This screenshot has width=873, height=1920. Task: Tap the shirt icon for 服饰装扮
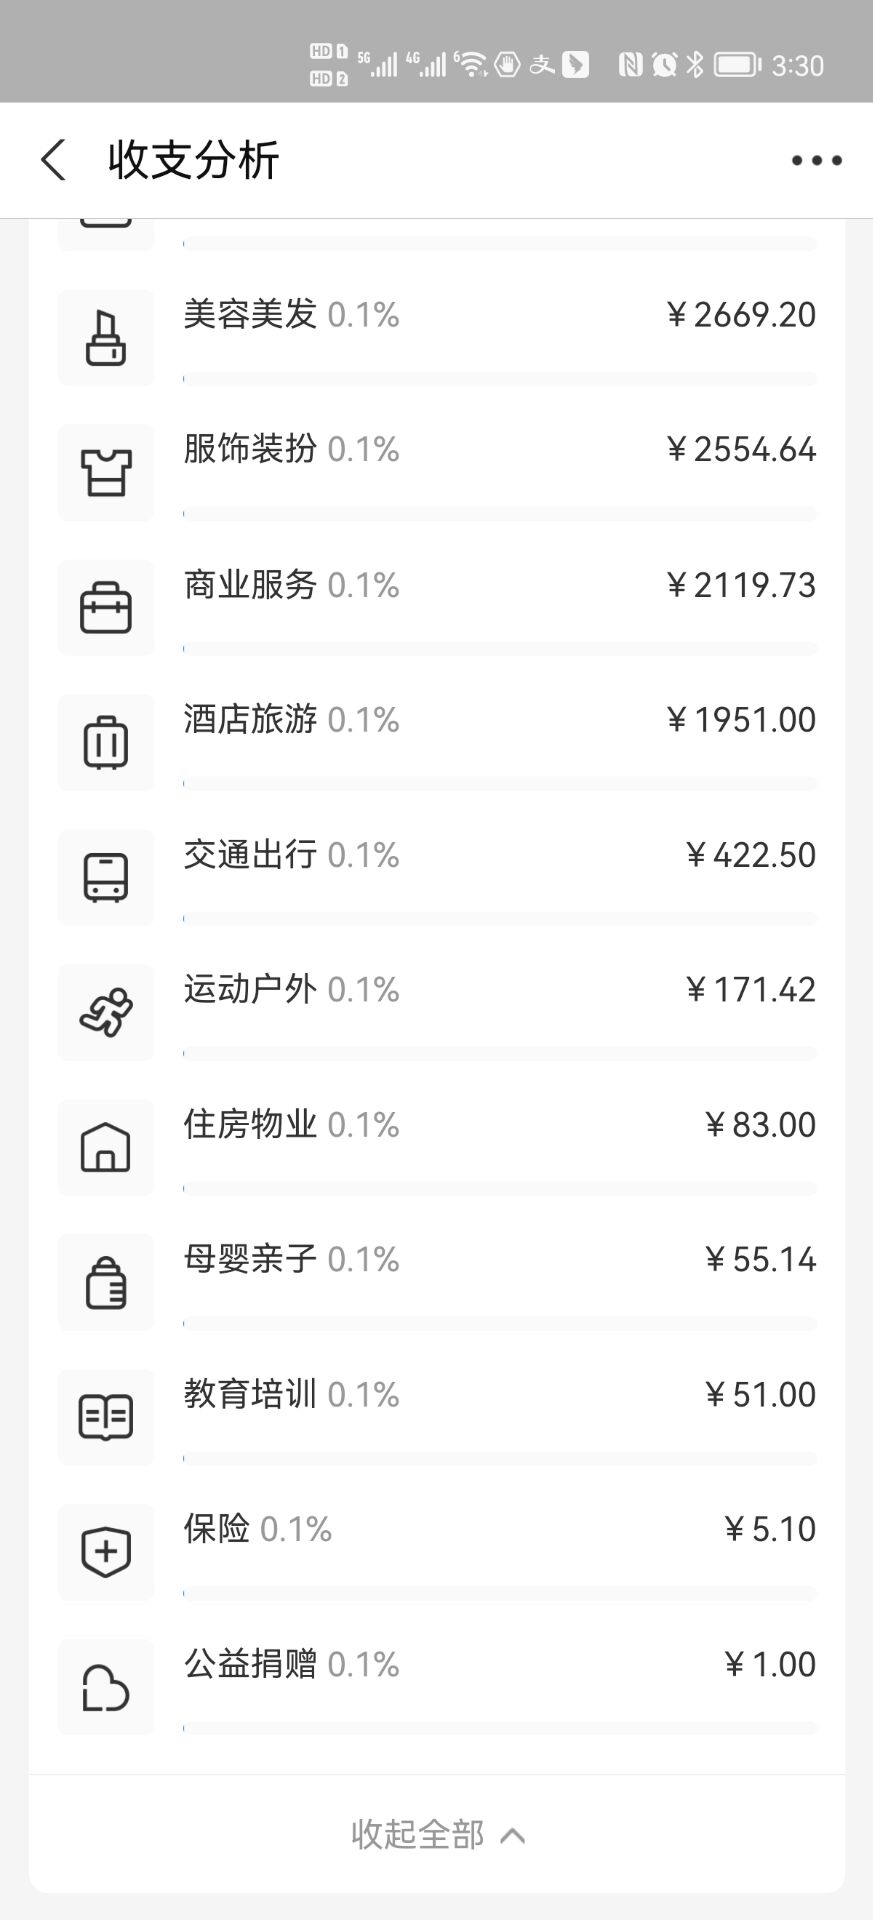pos(106,473)
